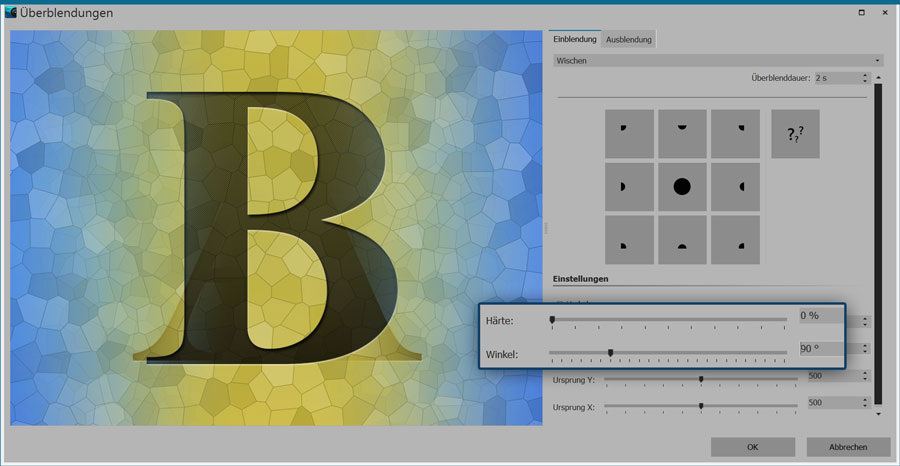Select the top-right corner wipe origin
The height and width of the screenshot is (466, 900).
735,134
